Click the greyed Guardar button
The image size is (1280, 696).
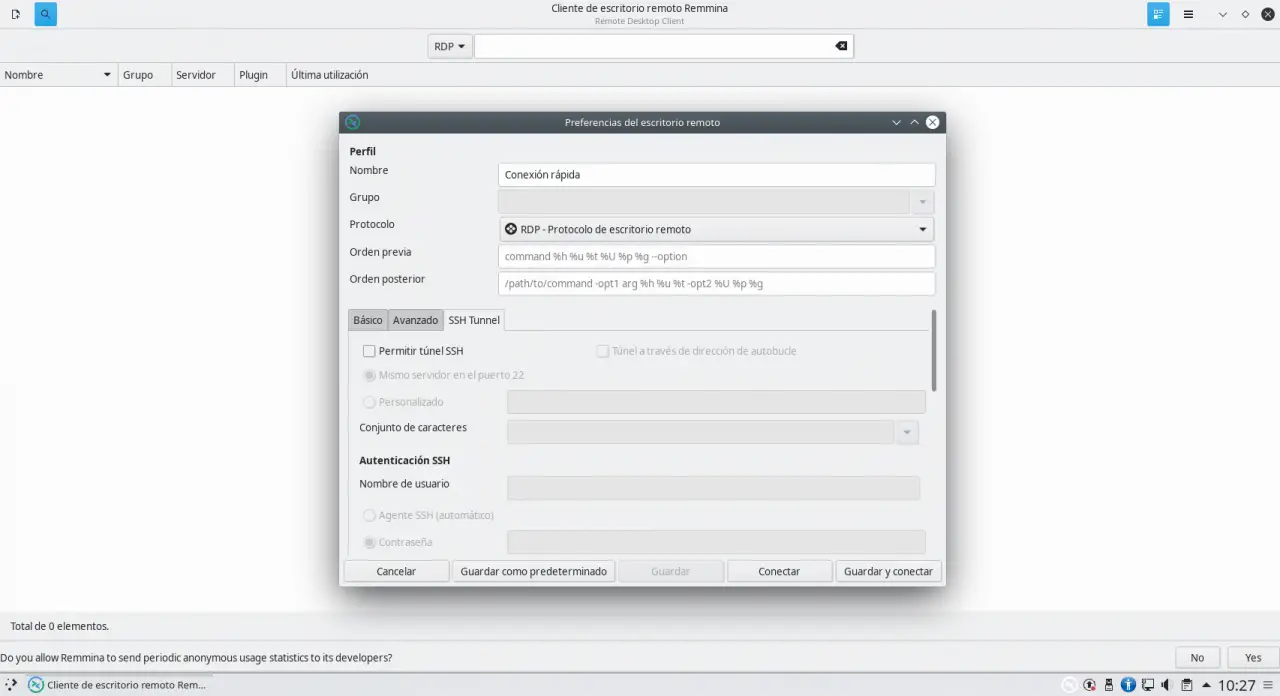[670, 571]
